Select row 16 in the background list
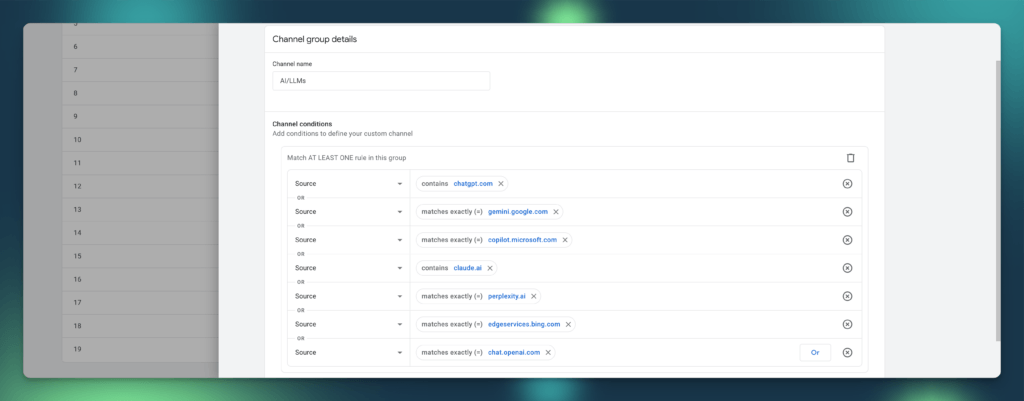 140,279
